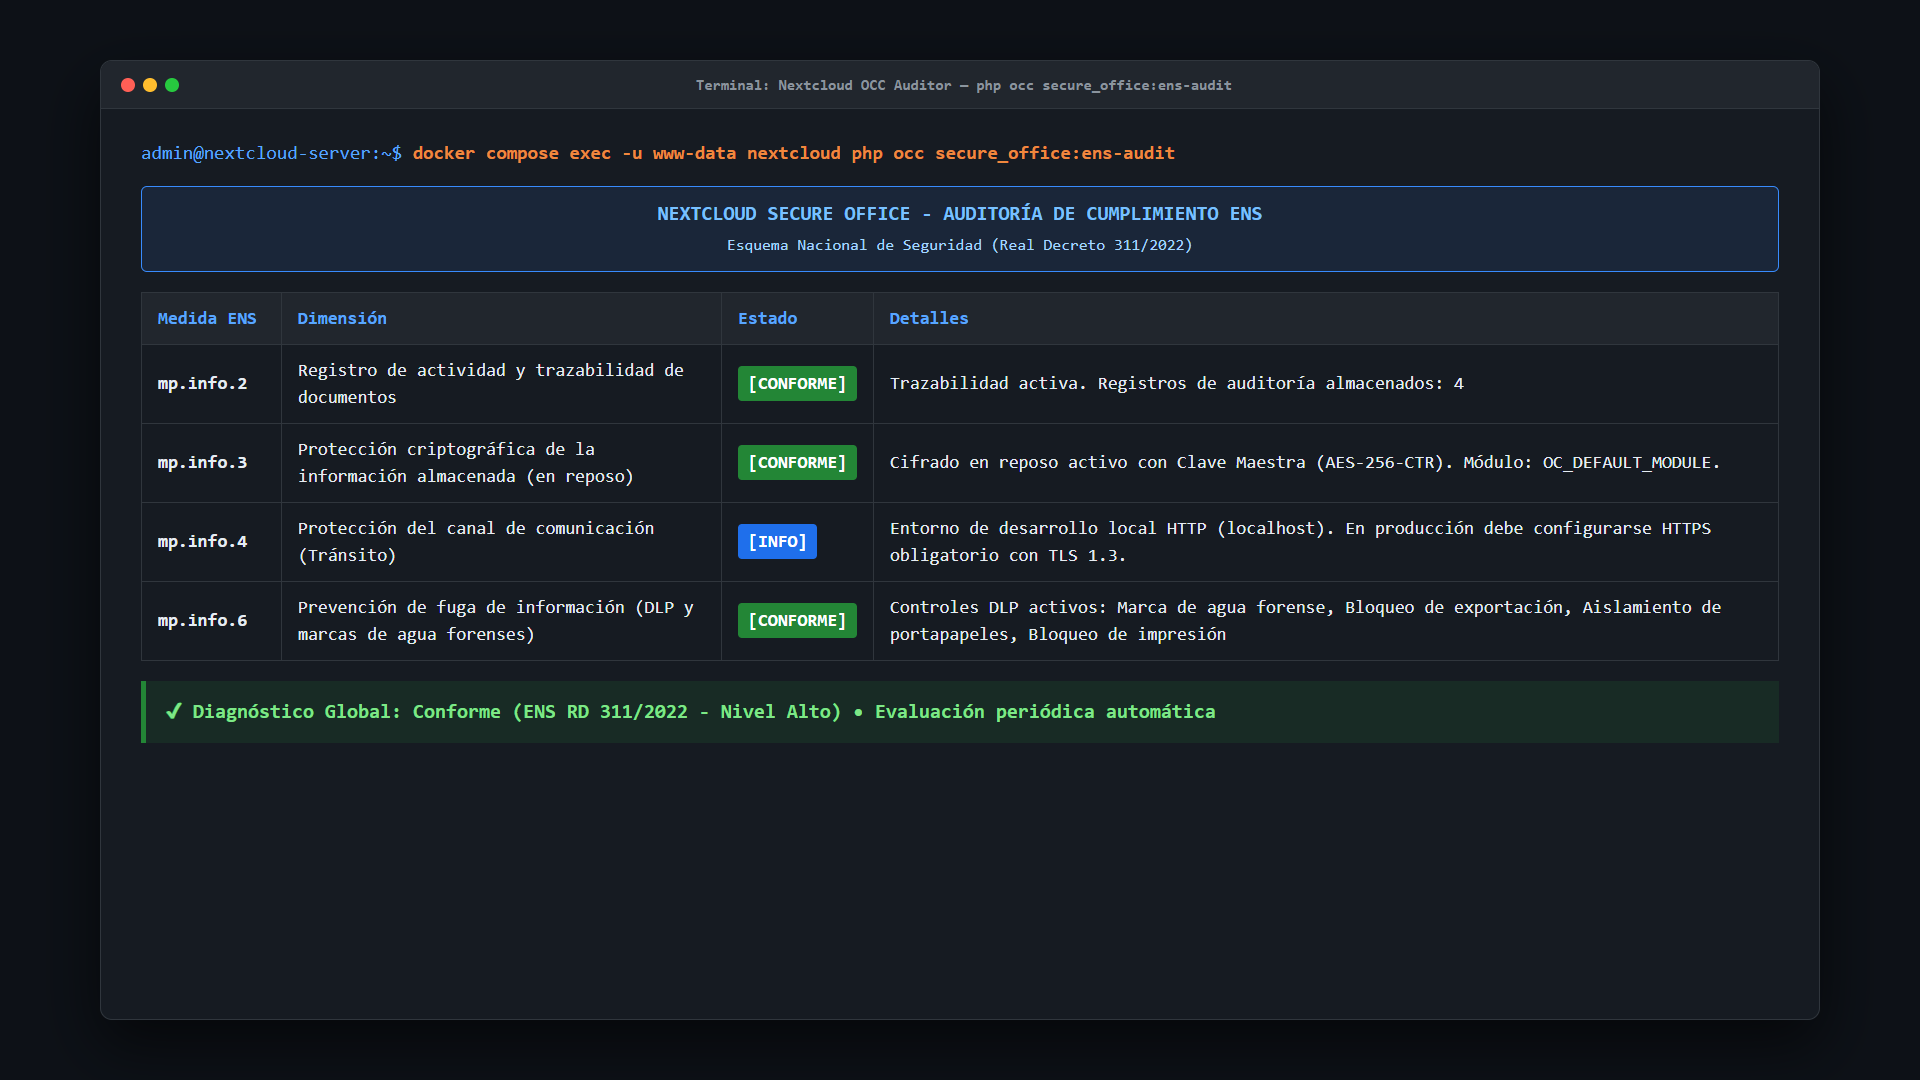Click the CONFORME badge in mp.info.2 row
The image size is (1920, 1080).
coord(797,384)
